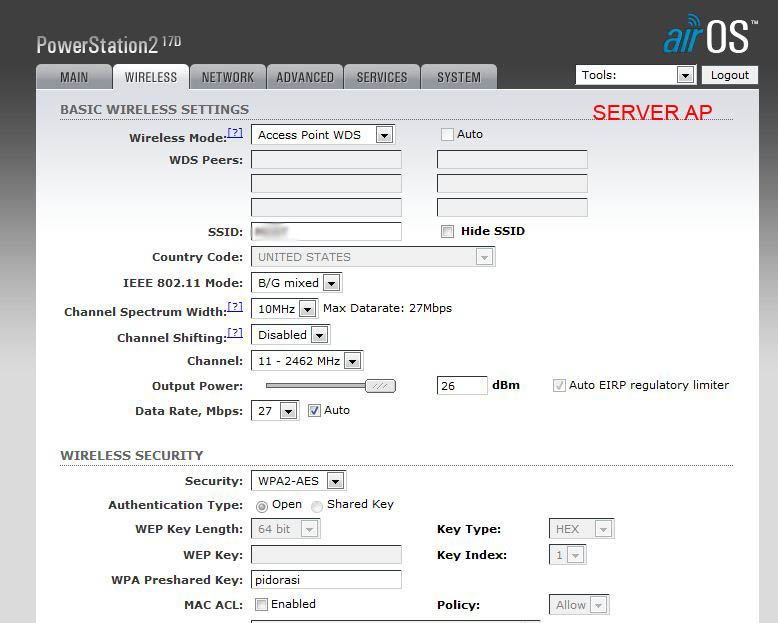Click the Output Power slider handle
This screenshot has height=623, width=778.
click(x=381, y=386)
